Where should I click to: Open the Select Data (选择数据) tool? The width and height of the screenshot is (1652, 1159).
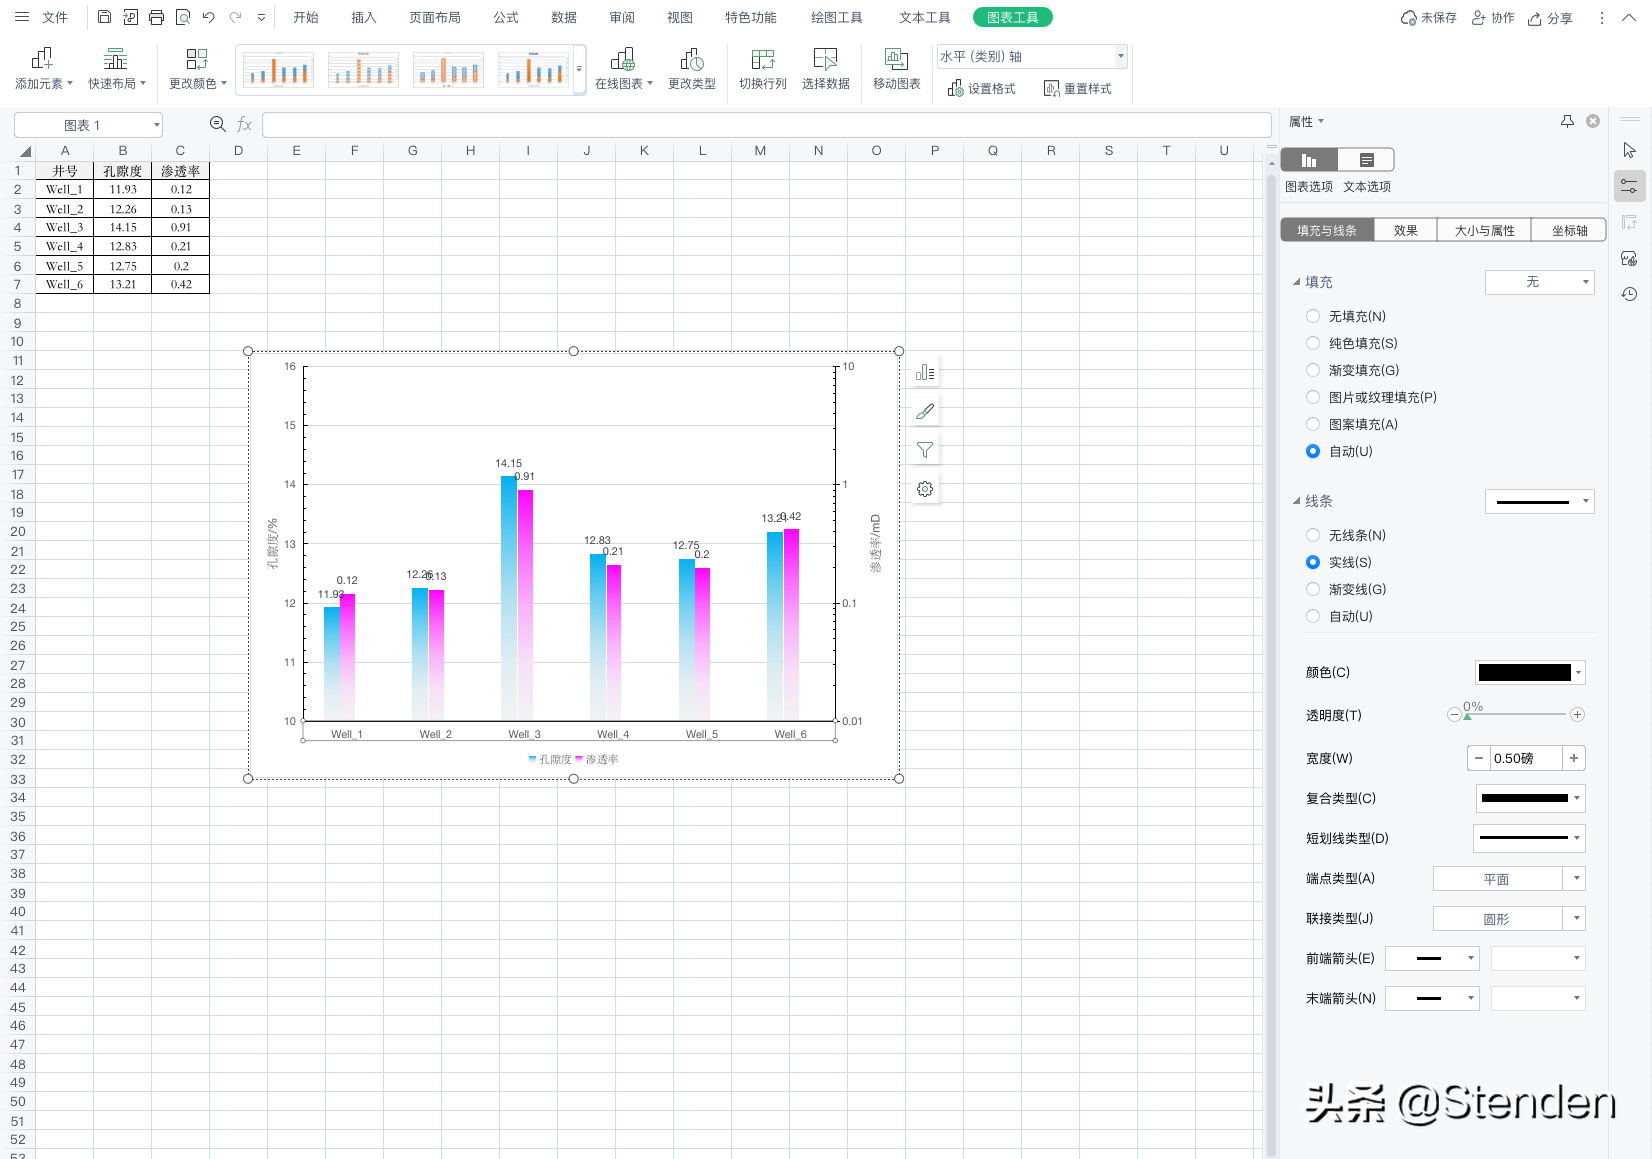825,68
